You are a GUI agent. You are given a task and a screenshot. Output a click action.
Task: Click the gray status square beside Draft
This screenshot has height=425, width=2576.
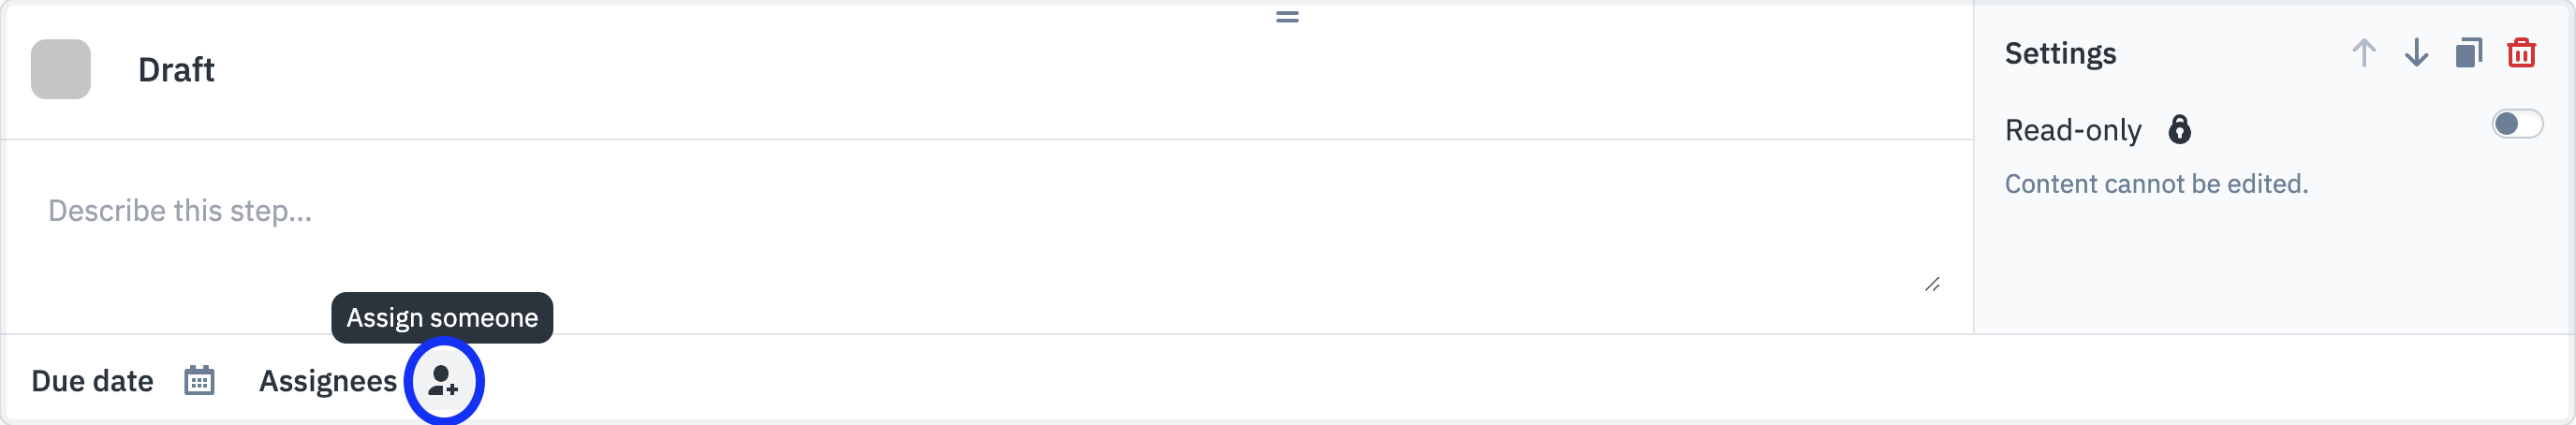(61, 69)
